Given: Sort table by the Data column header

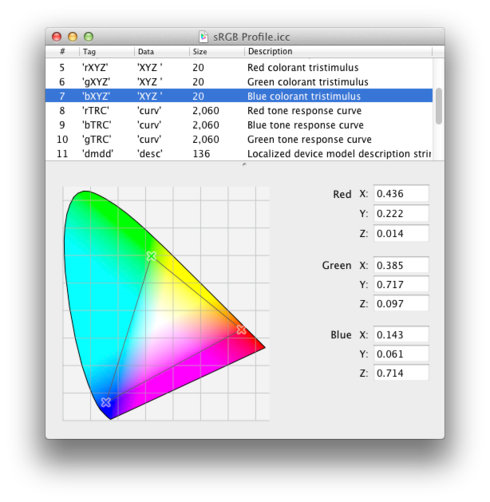Looking at the screenshot, I should pos(162,51).
